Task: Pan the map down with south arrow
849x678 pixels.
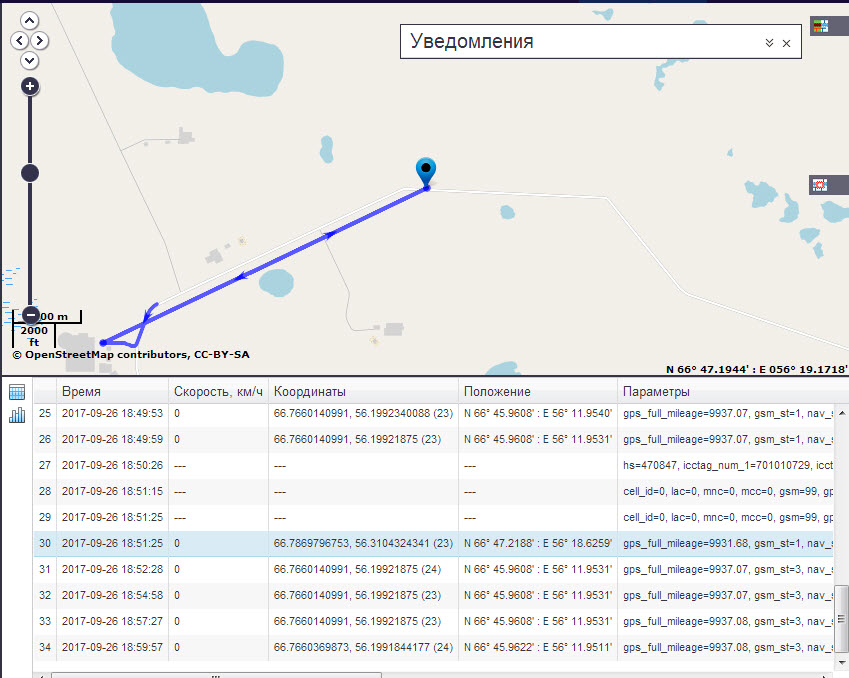Action: point(30,60)
